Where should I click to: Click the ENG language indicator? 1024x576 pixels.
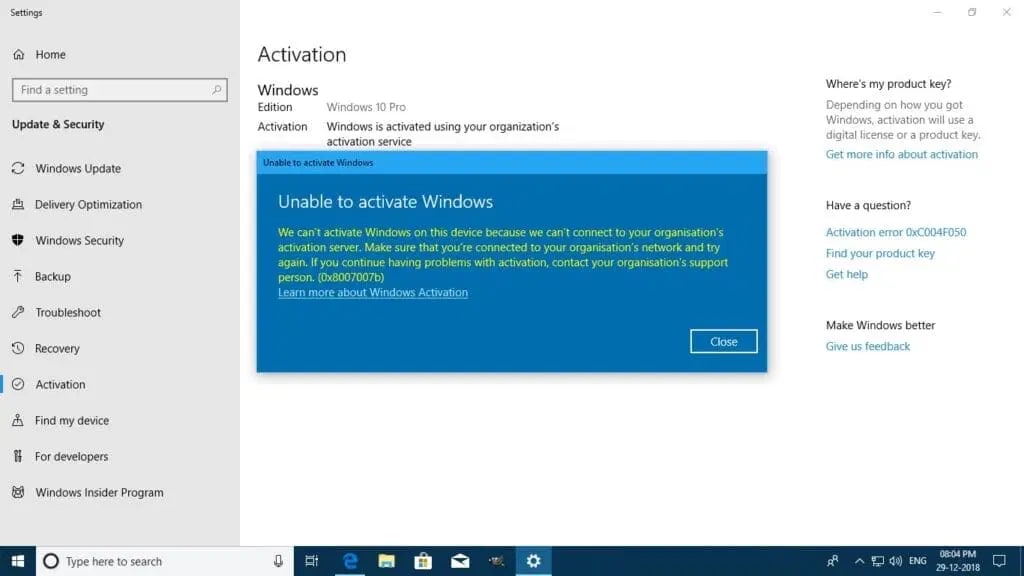coord(918,561)
